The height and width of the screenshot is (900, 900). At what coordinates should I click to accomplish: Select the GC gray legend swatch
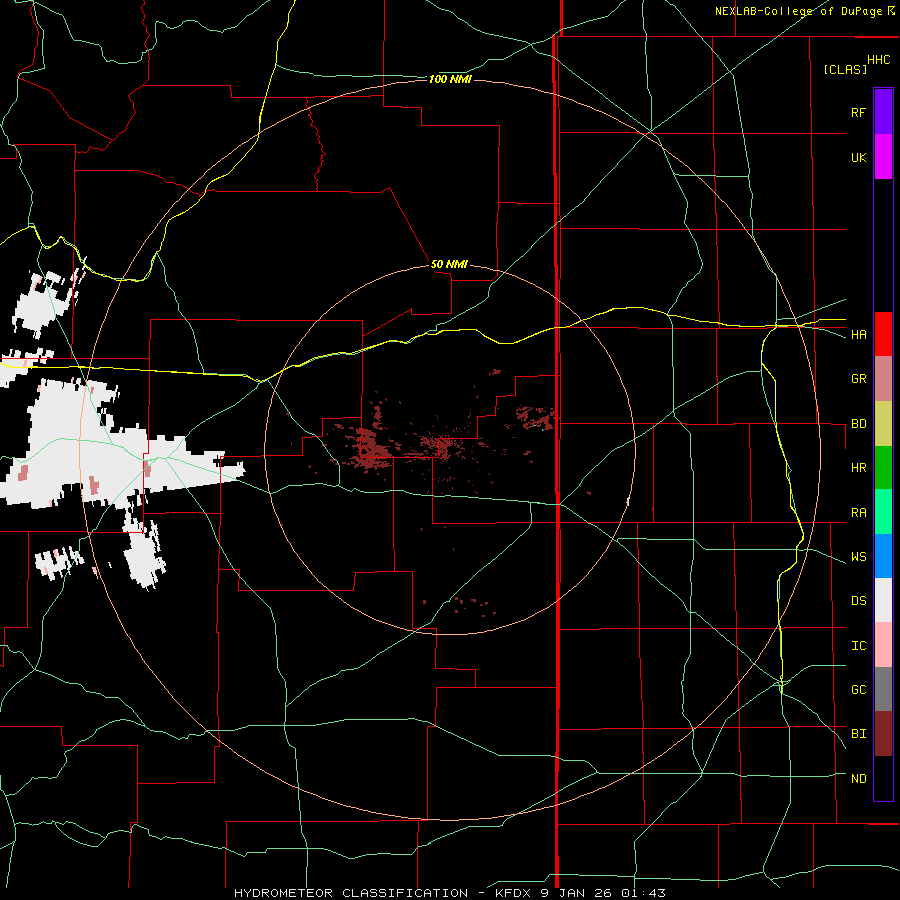[883, 689]
